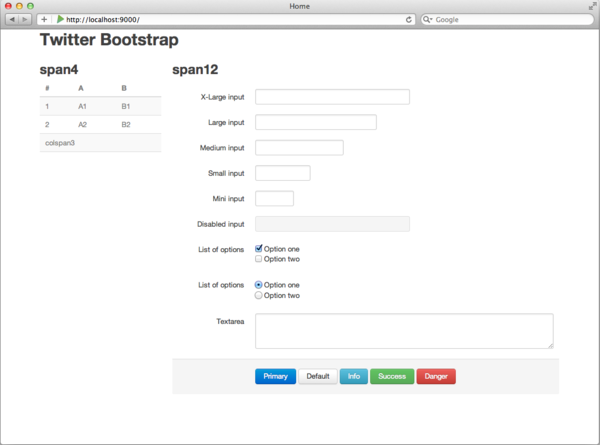This screenshot has height=445, width=600.
Task: Click table cell A1
Action: (x=82, y=106)
